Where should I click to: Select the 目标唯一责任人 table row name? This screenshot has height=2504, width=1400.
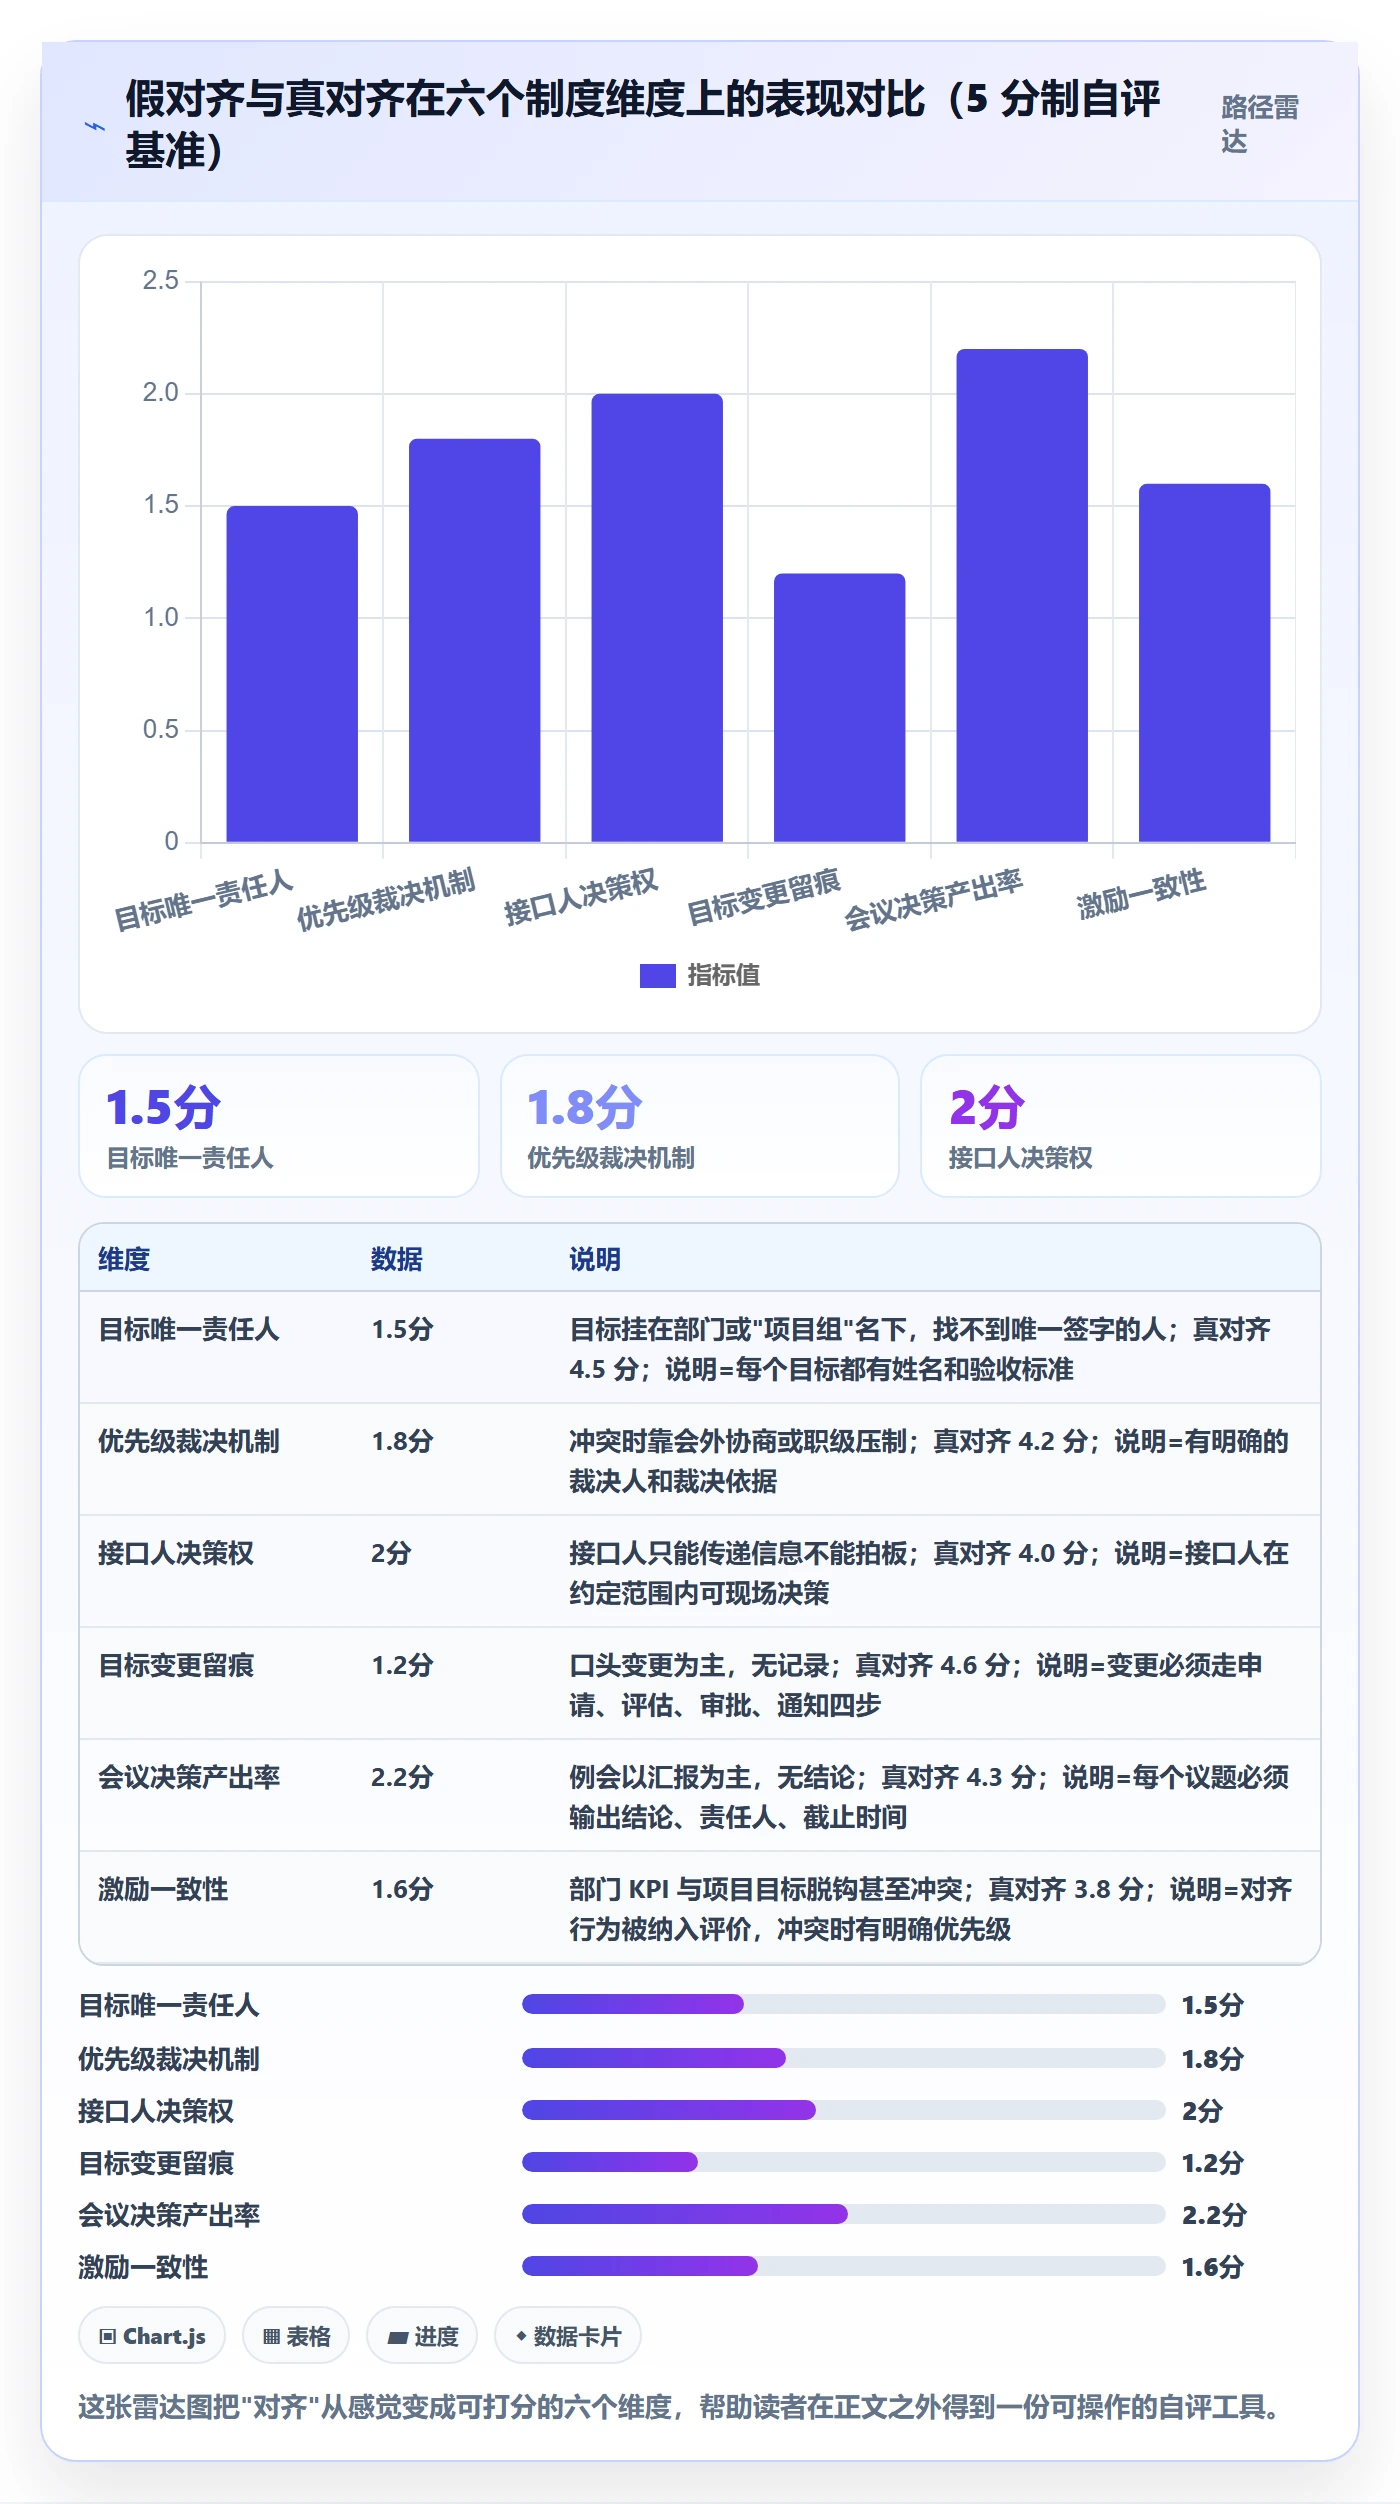[189, 1329]
